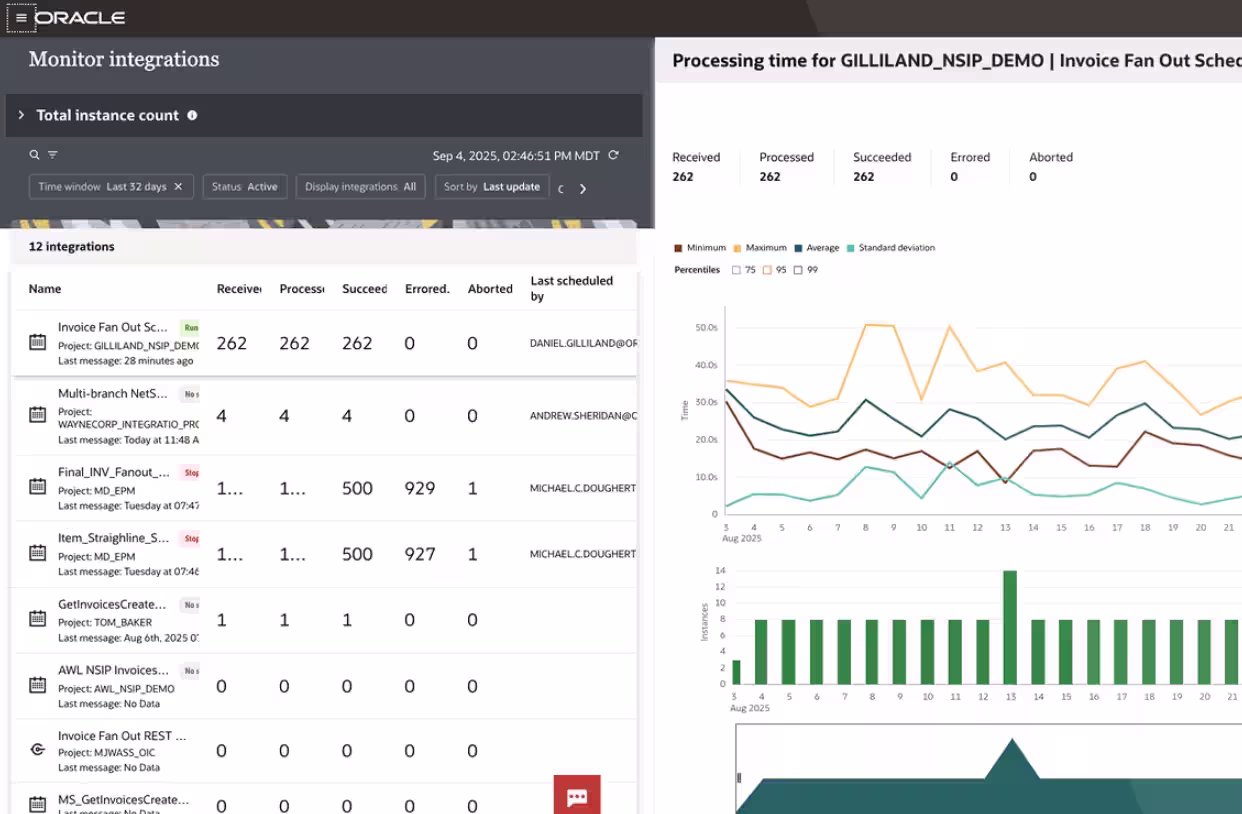This screenshot has height=814, width=1242.
Task: Open Display integrations All filter
Action: [x=360, y=187]
